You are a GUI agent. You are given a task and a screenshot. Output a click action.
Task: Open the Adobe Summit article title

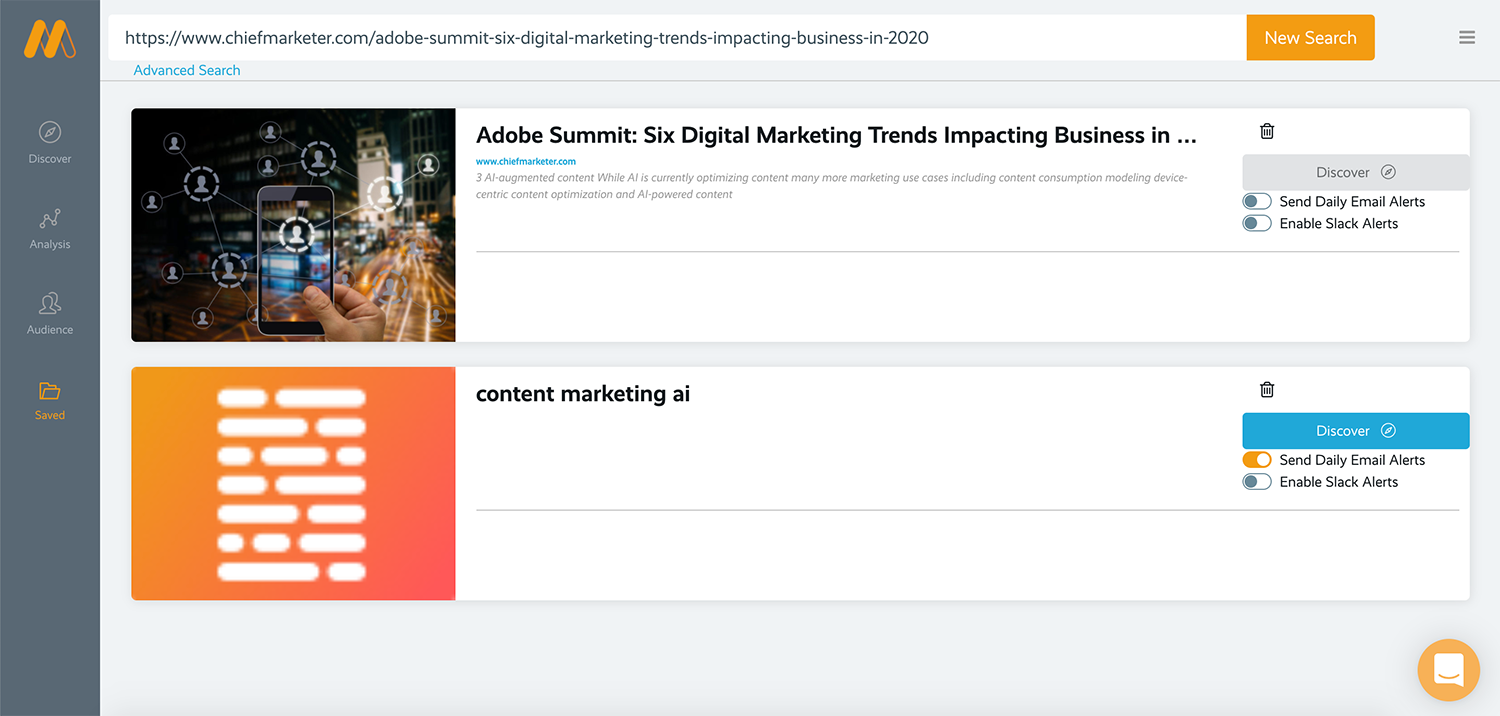click(836, 136)
